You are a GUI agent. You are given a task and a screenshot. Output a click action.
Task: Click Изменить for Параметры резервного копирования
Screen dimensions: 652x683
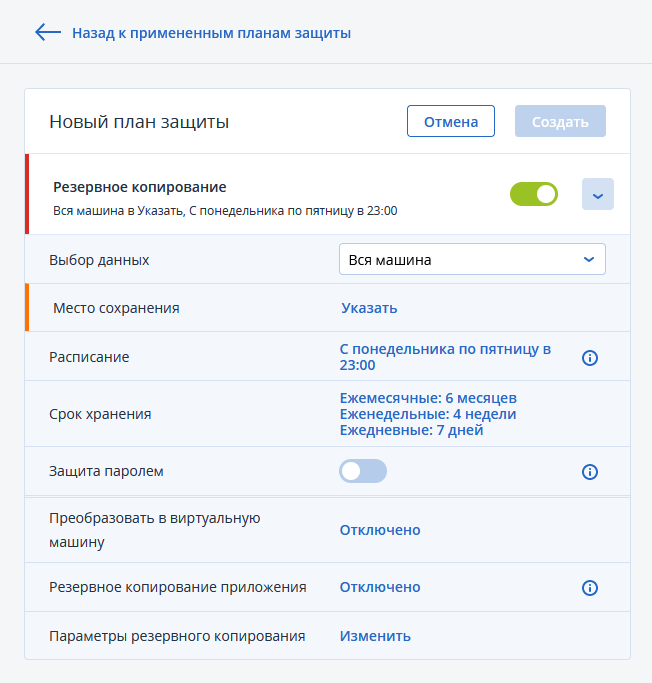375,636
